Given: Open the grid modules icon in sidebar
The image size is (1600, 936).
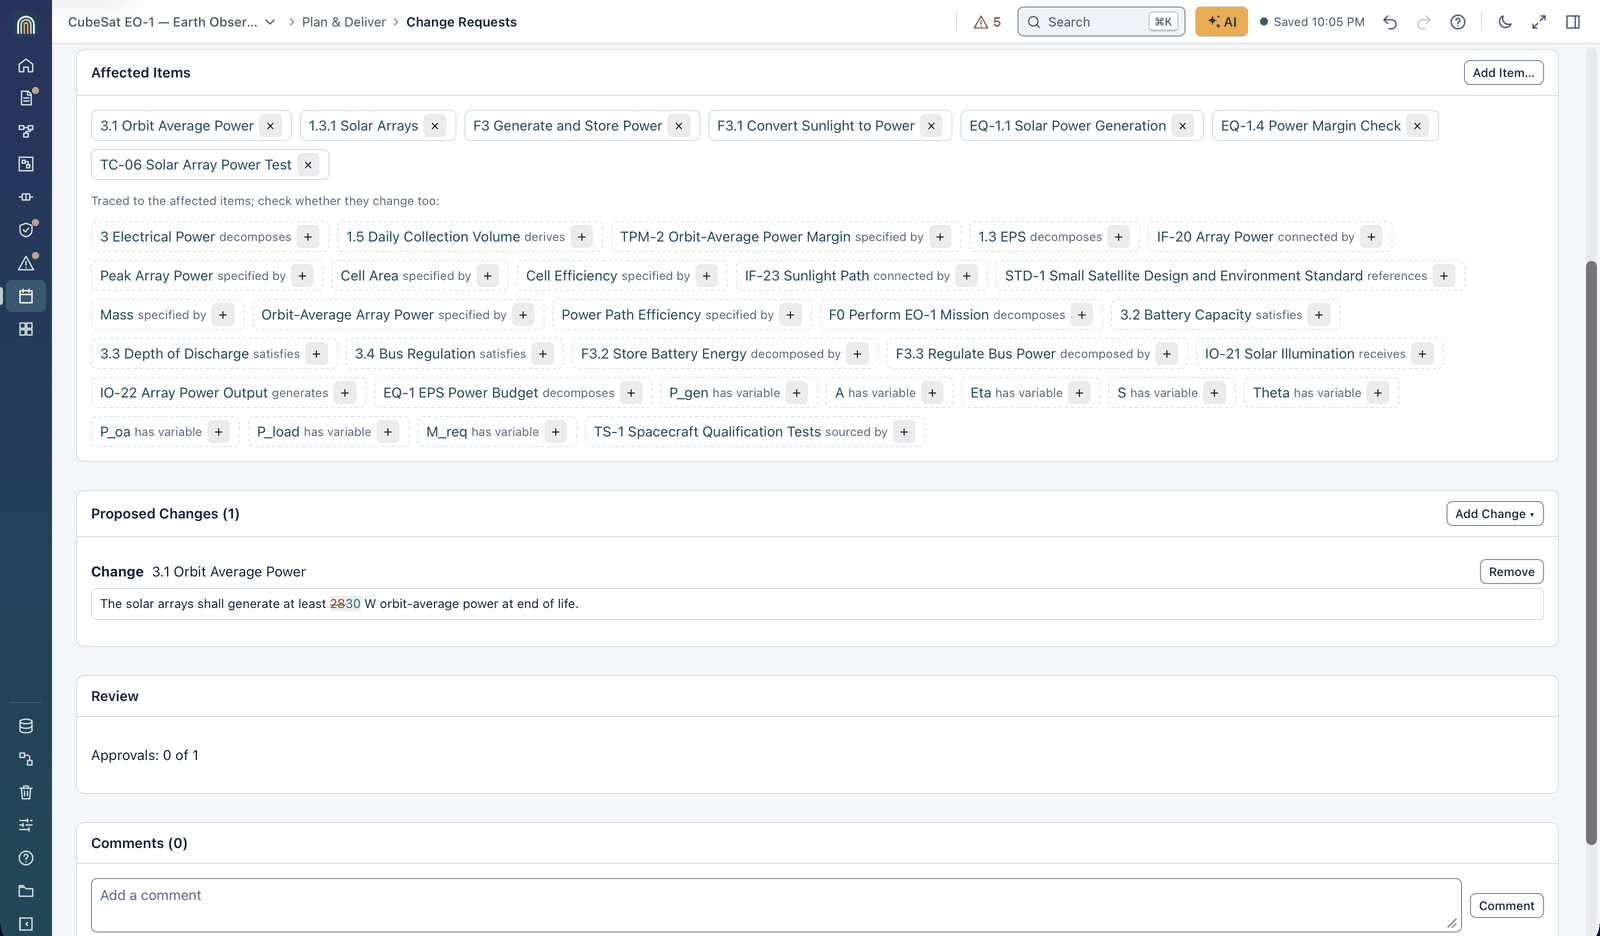Looking at the screenshot, I should pyautogui.click(x=26, y=329).
